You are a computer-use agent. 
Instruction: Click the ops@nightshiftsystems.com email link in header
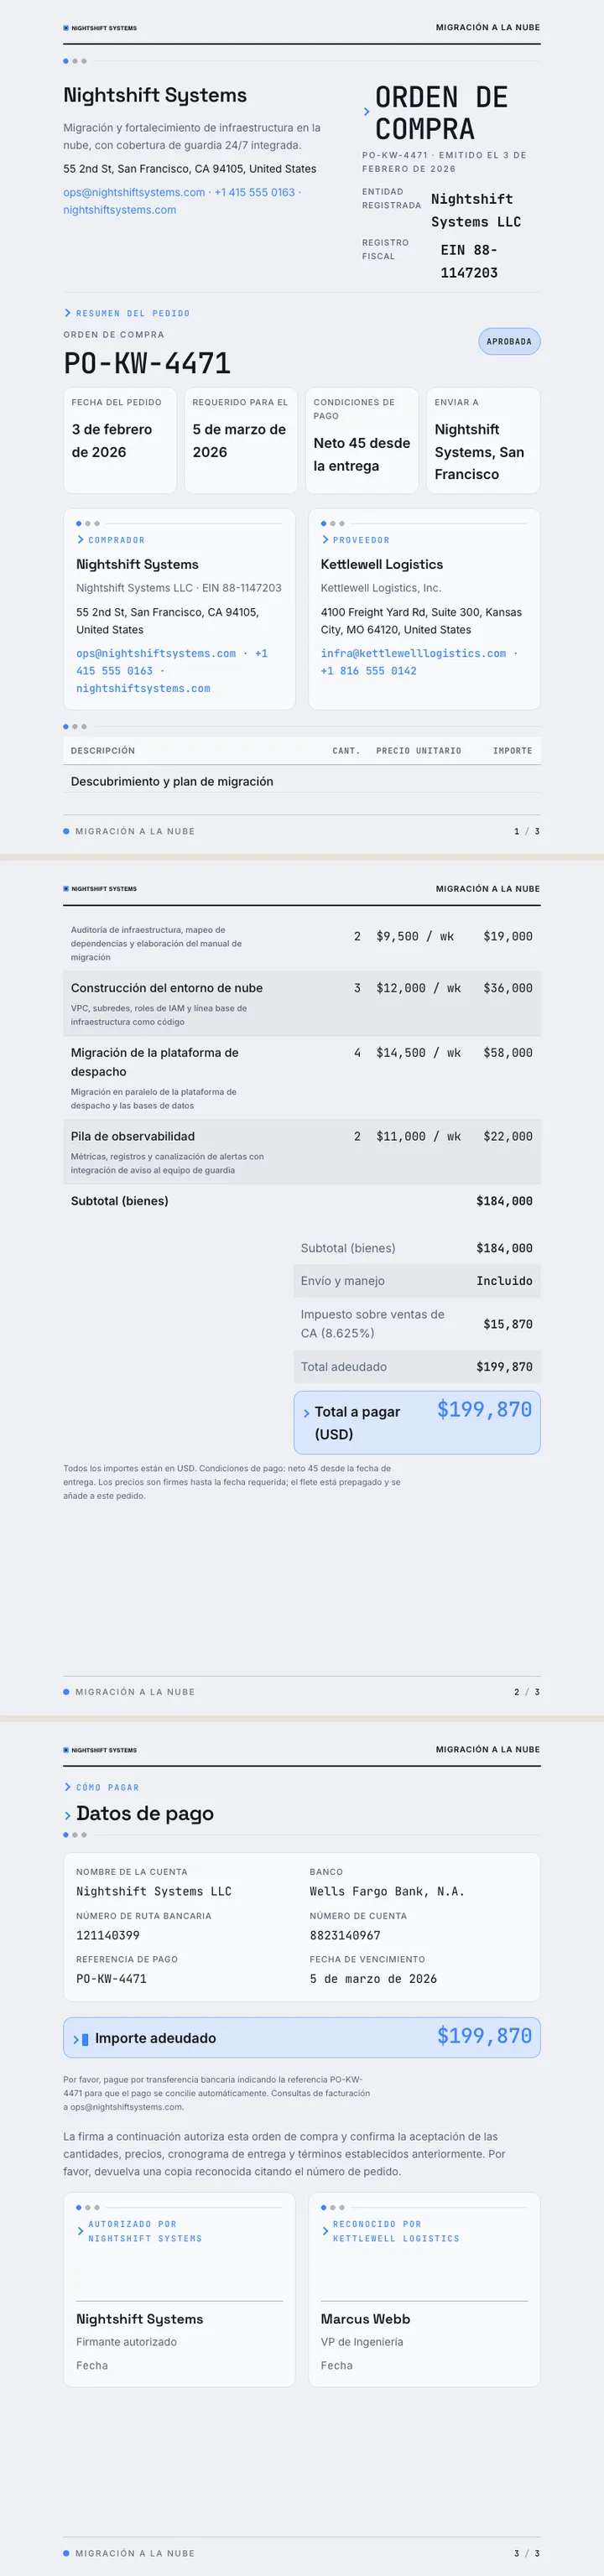coord(134,192)
